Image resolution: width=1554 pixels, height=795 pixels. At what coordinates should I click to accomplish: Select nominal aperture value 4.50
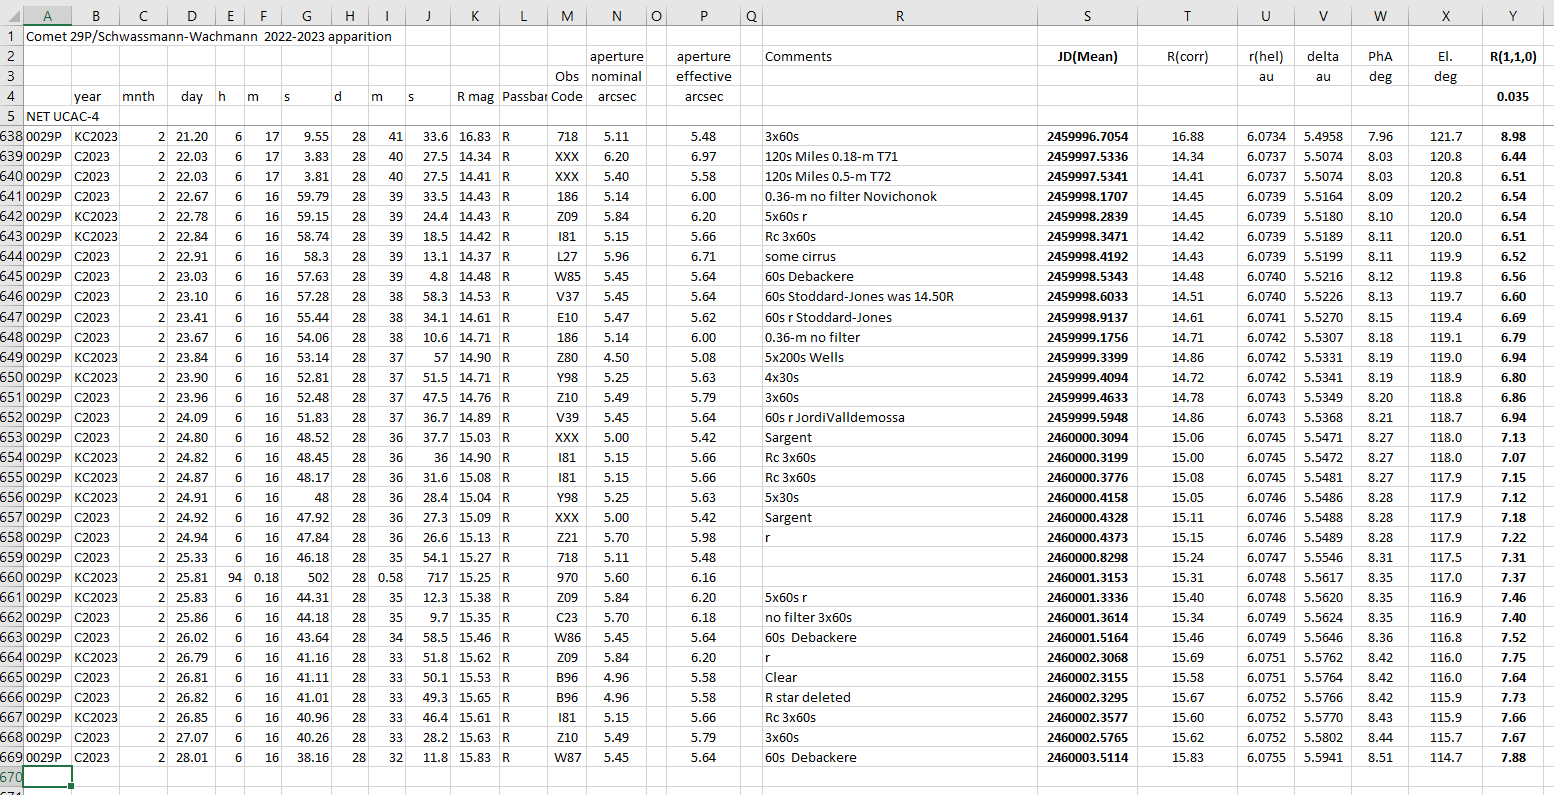[x=616, y=357]
